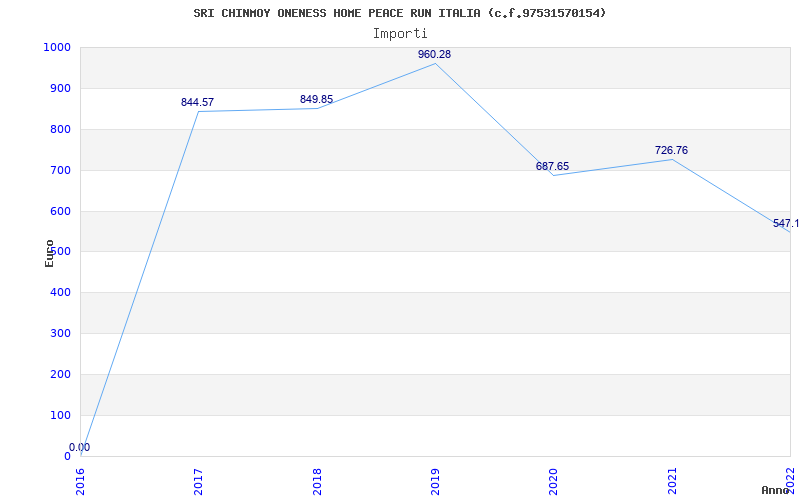Click the 600 y-axis value
The image size is (800, 500).
[61, 211]
